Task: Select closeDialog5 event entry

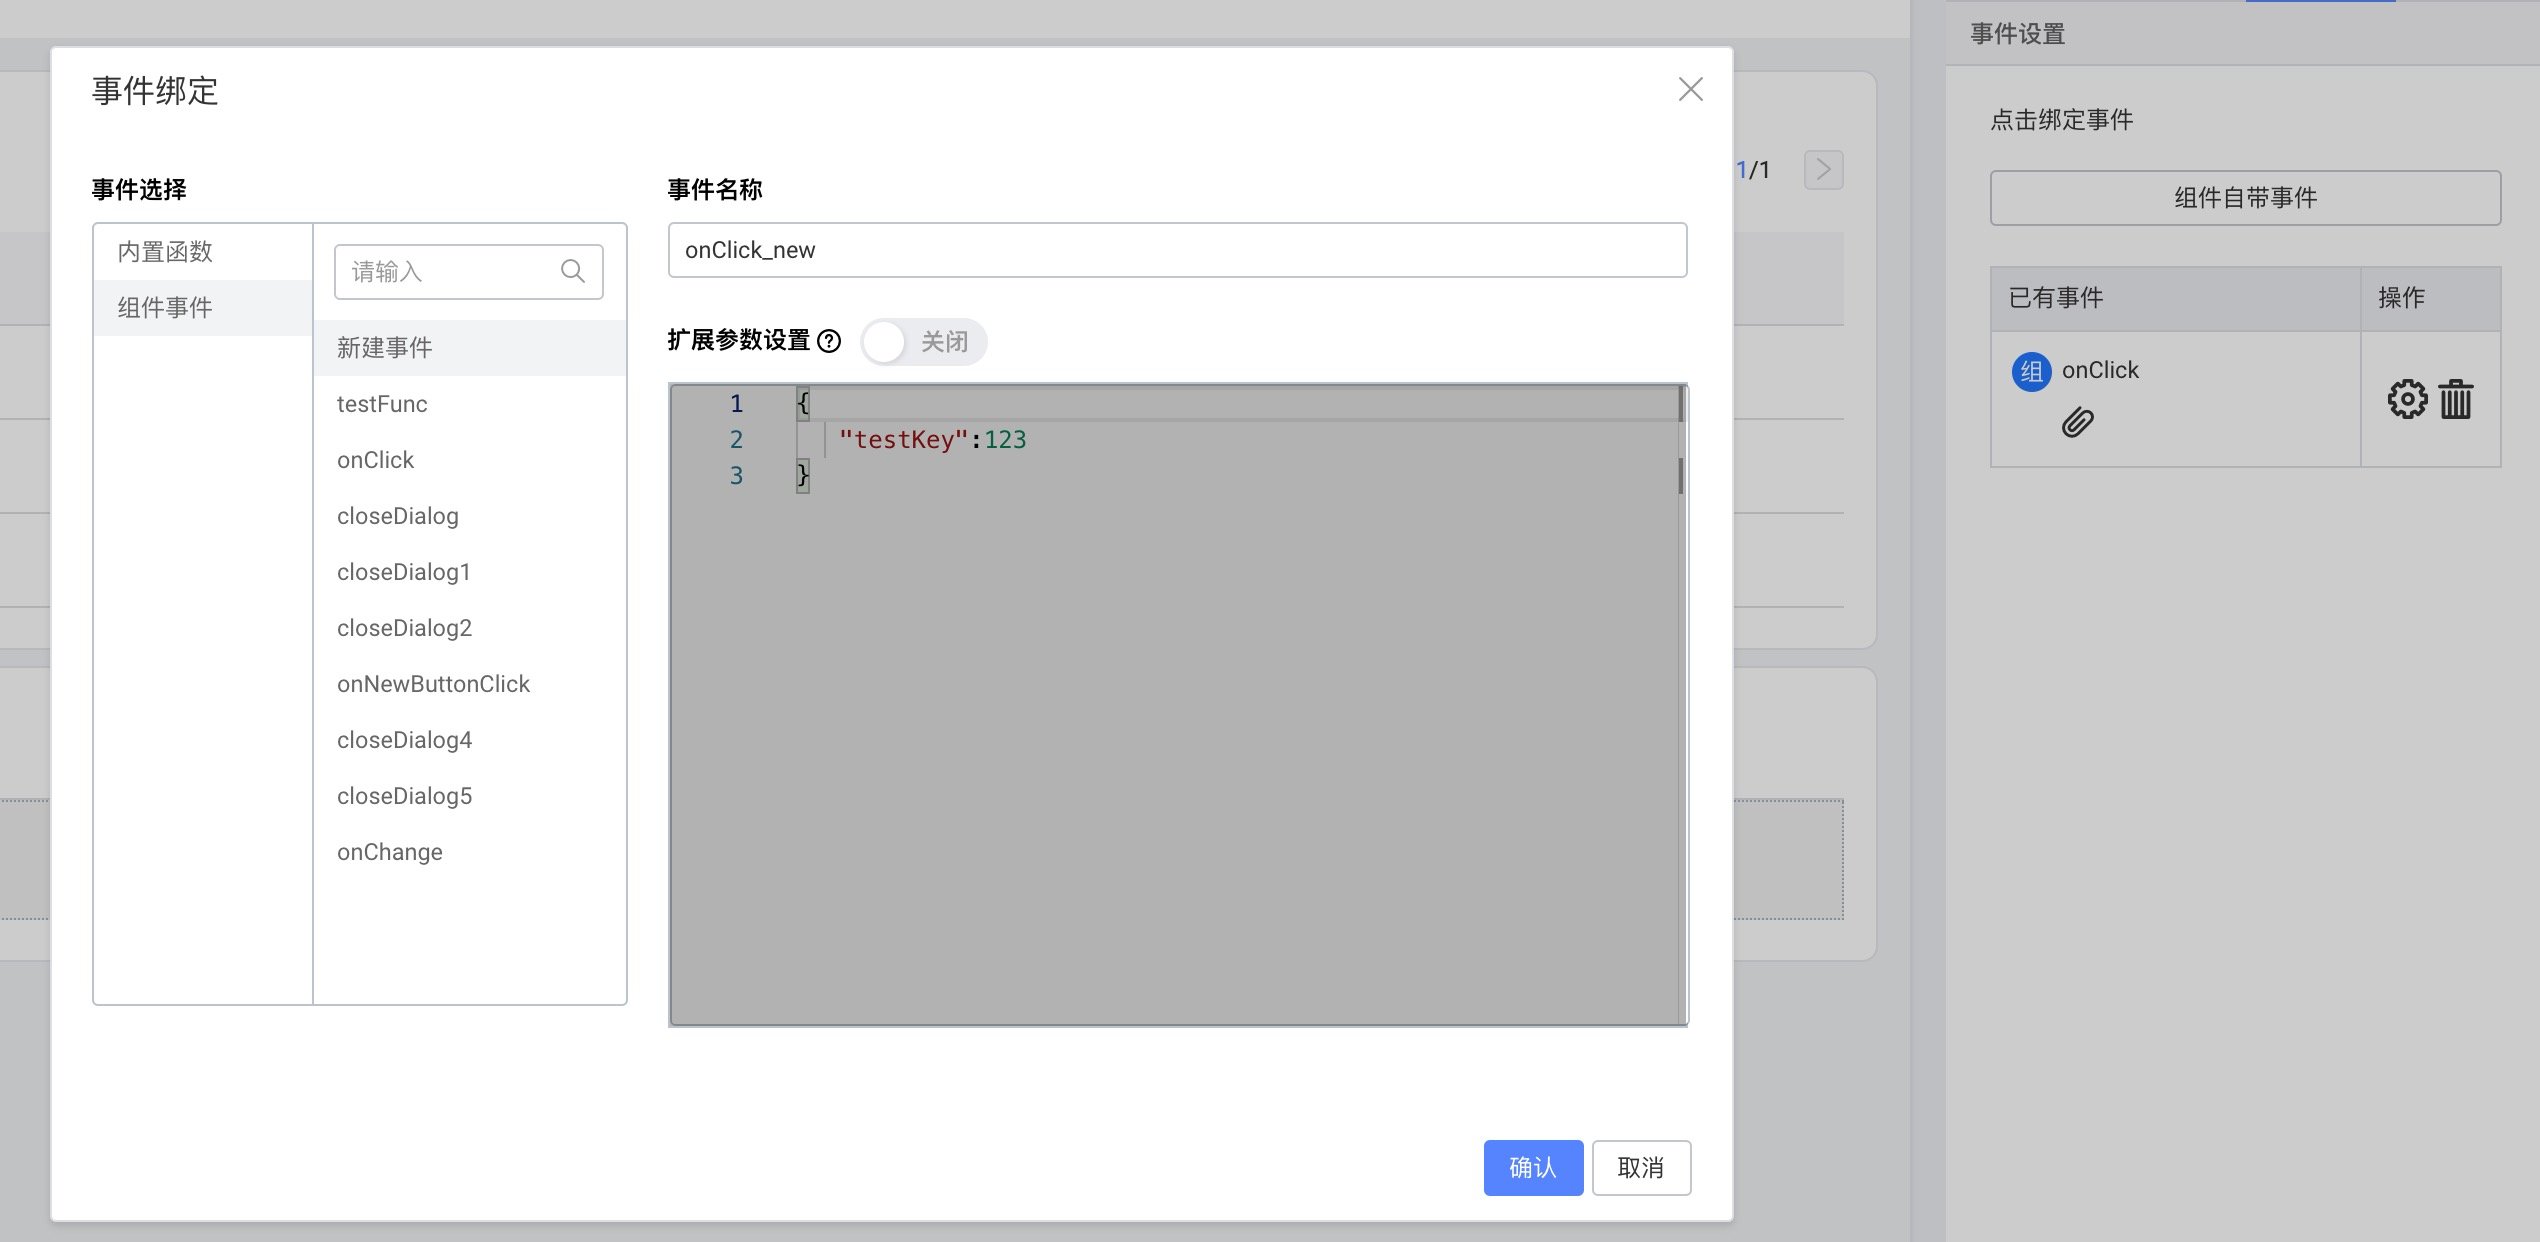Action: coord(404,796)
